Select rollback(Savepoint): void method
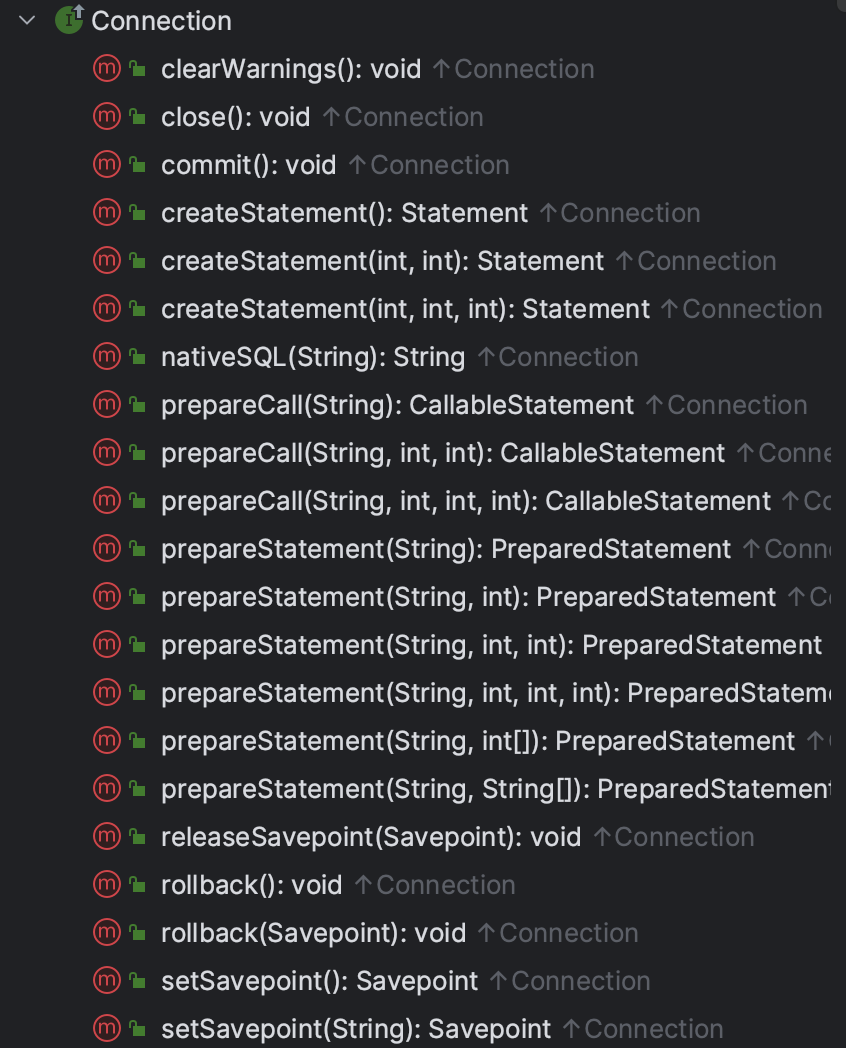The height and width of the screenshot is (1048, 846). coord(313,933)
